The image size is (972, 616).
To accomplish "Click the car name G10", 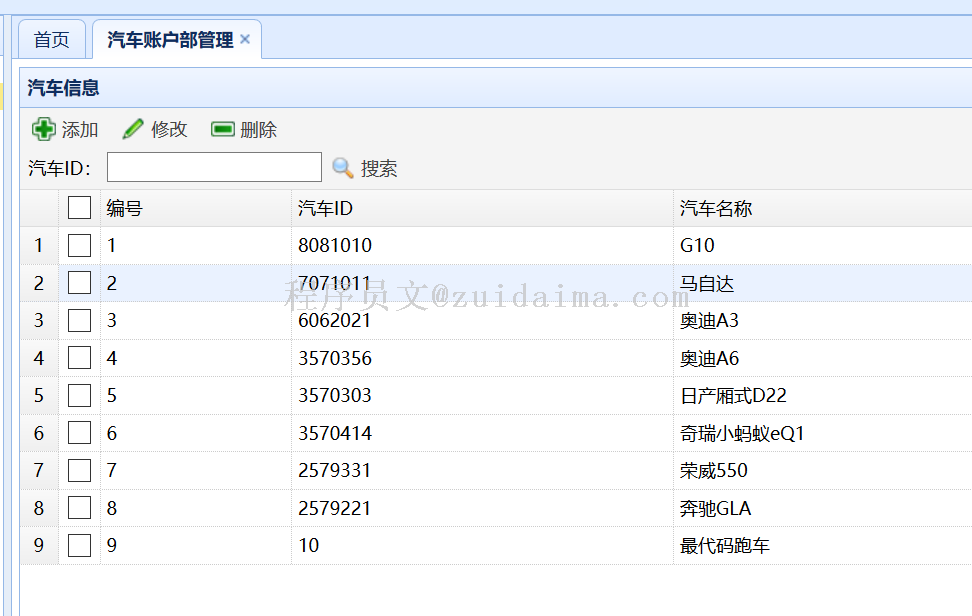I will tap(697, 245).
